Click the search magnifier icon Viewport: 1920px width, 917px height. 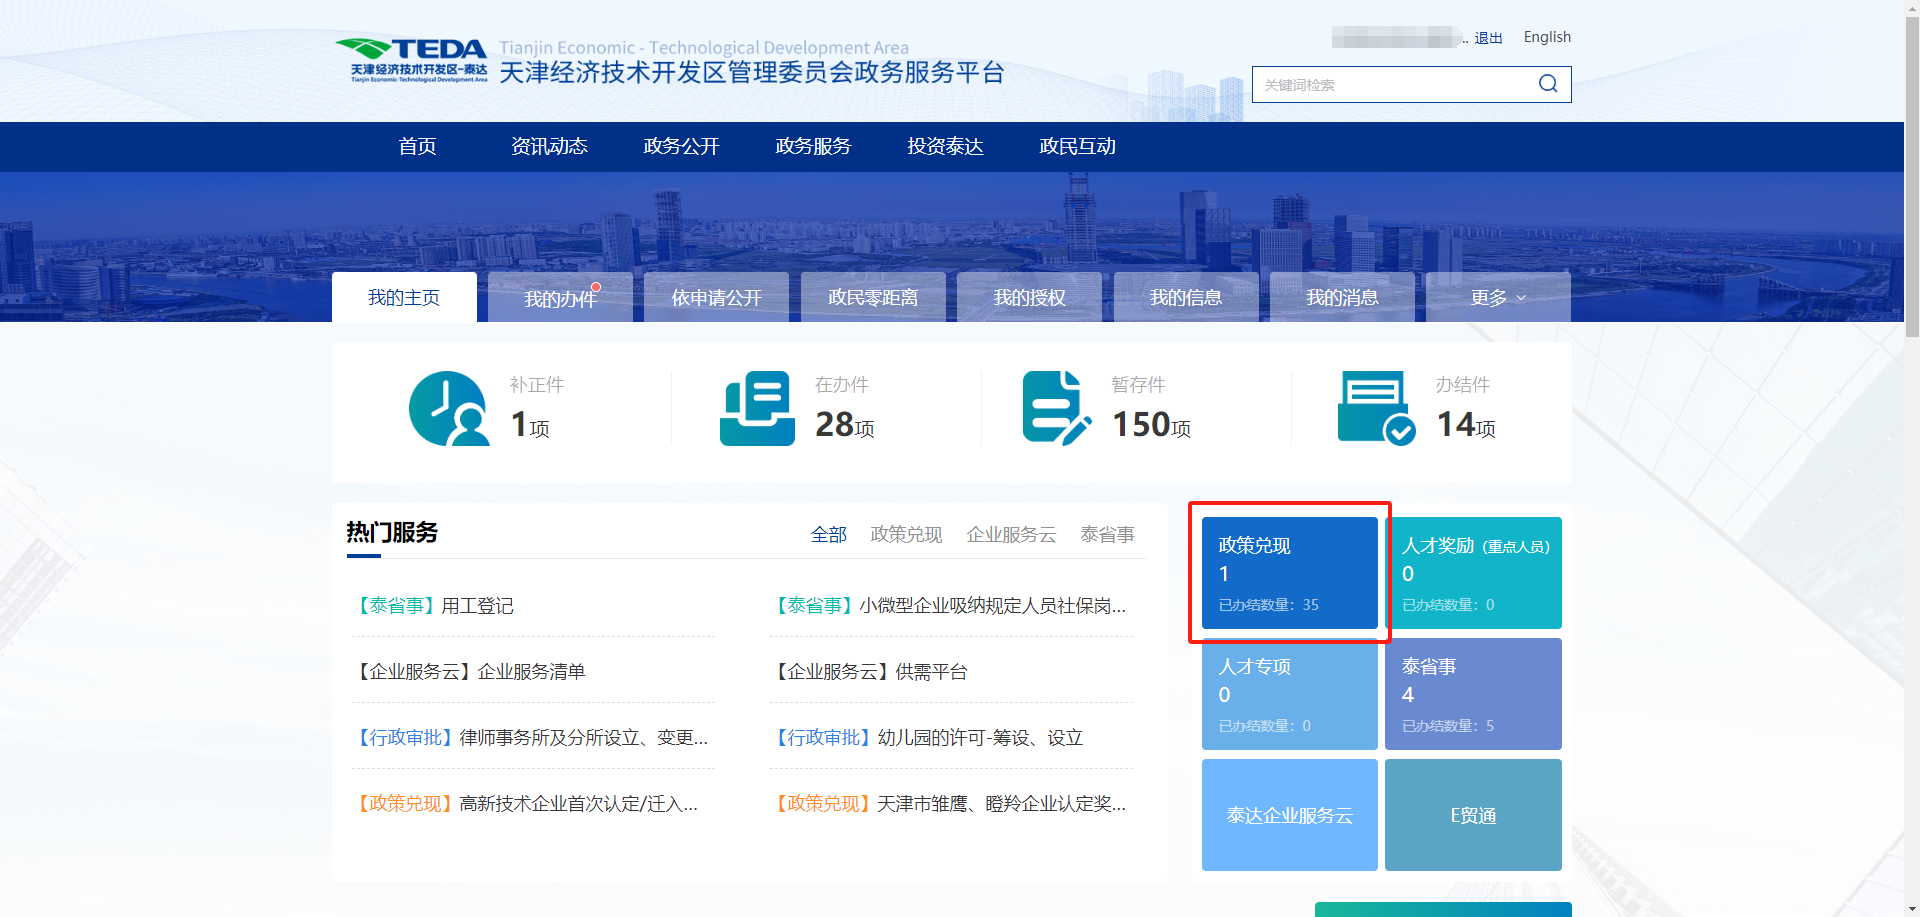pyautogui.click(x=1547, y=84)
